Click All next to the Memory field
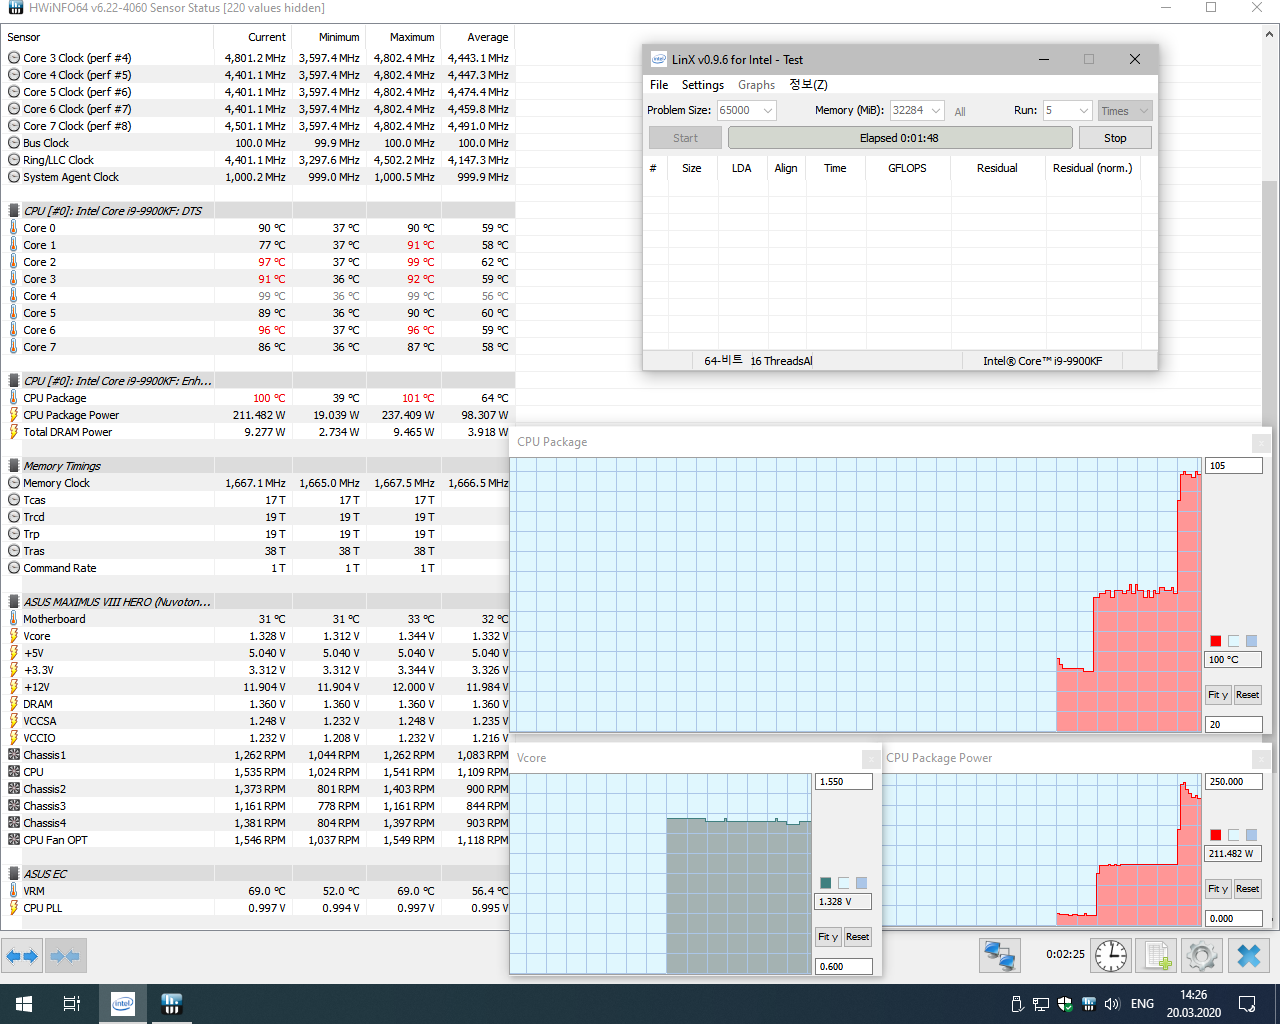1280x1024 pixels. pos(960,112)
